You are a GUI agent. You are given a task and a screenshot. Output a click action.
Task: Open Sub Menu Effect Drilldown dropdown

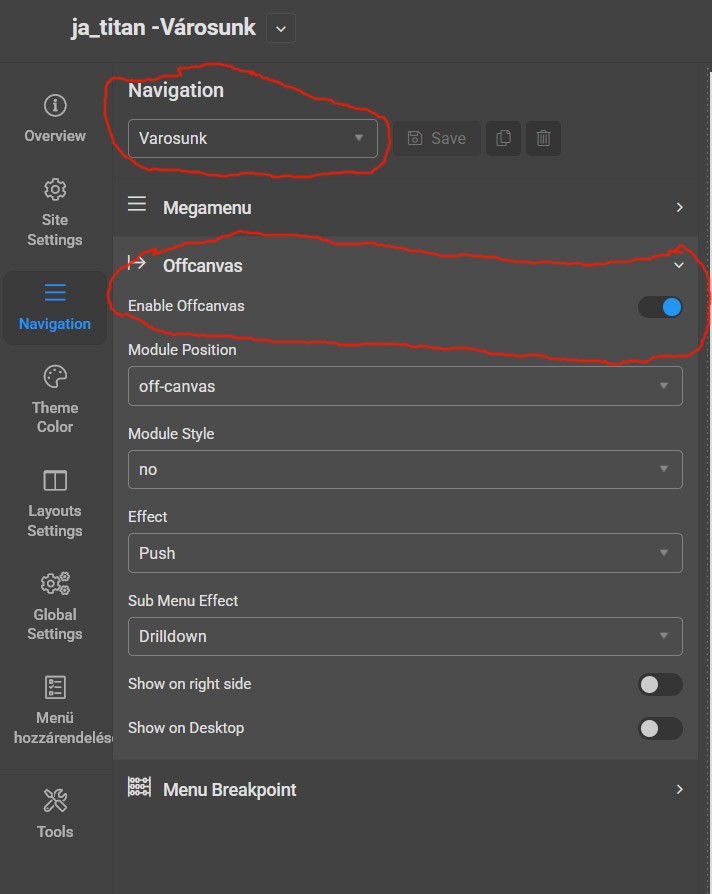(405, 636)
